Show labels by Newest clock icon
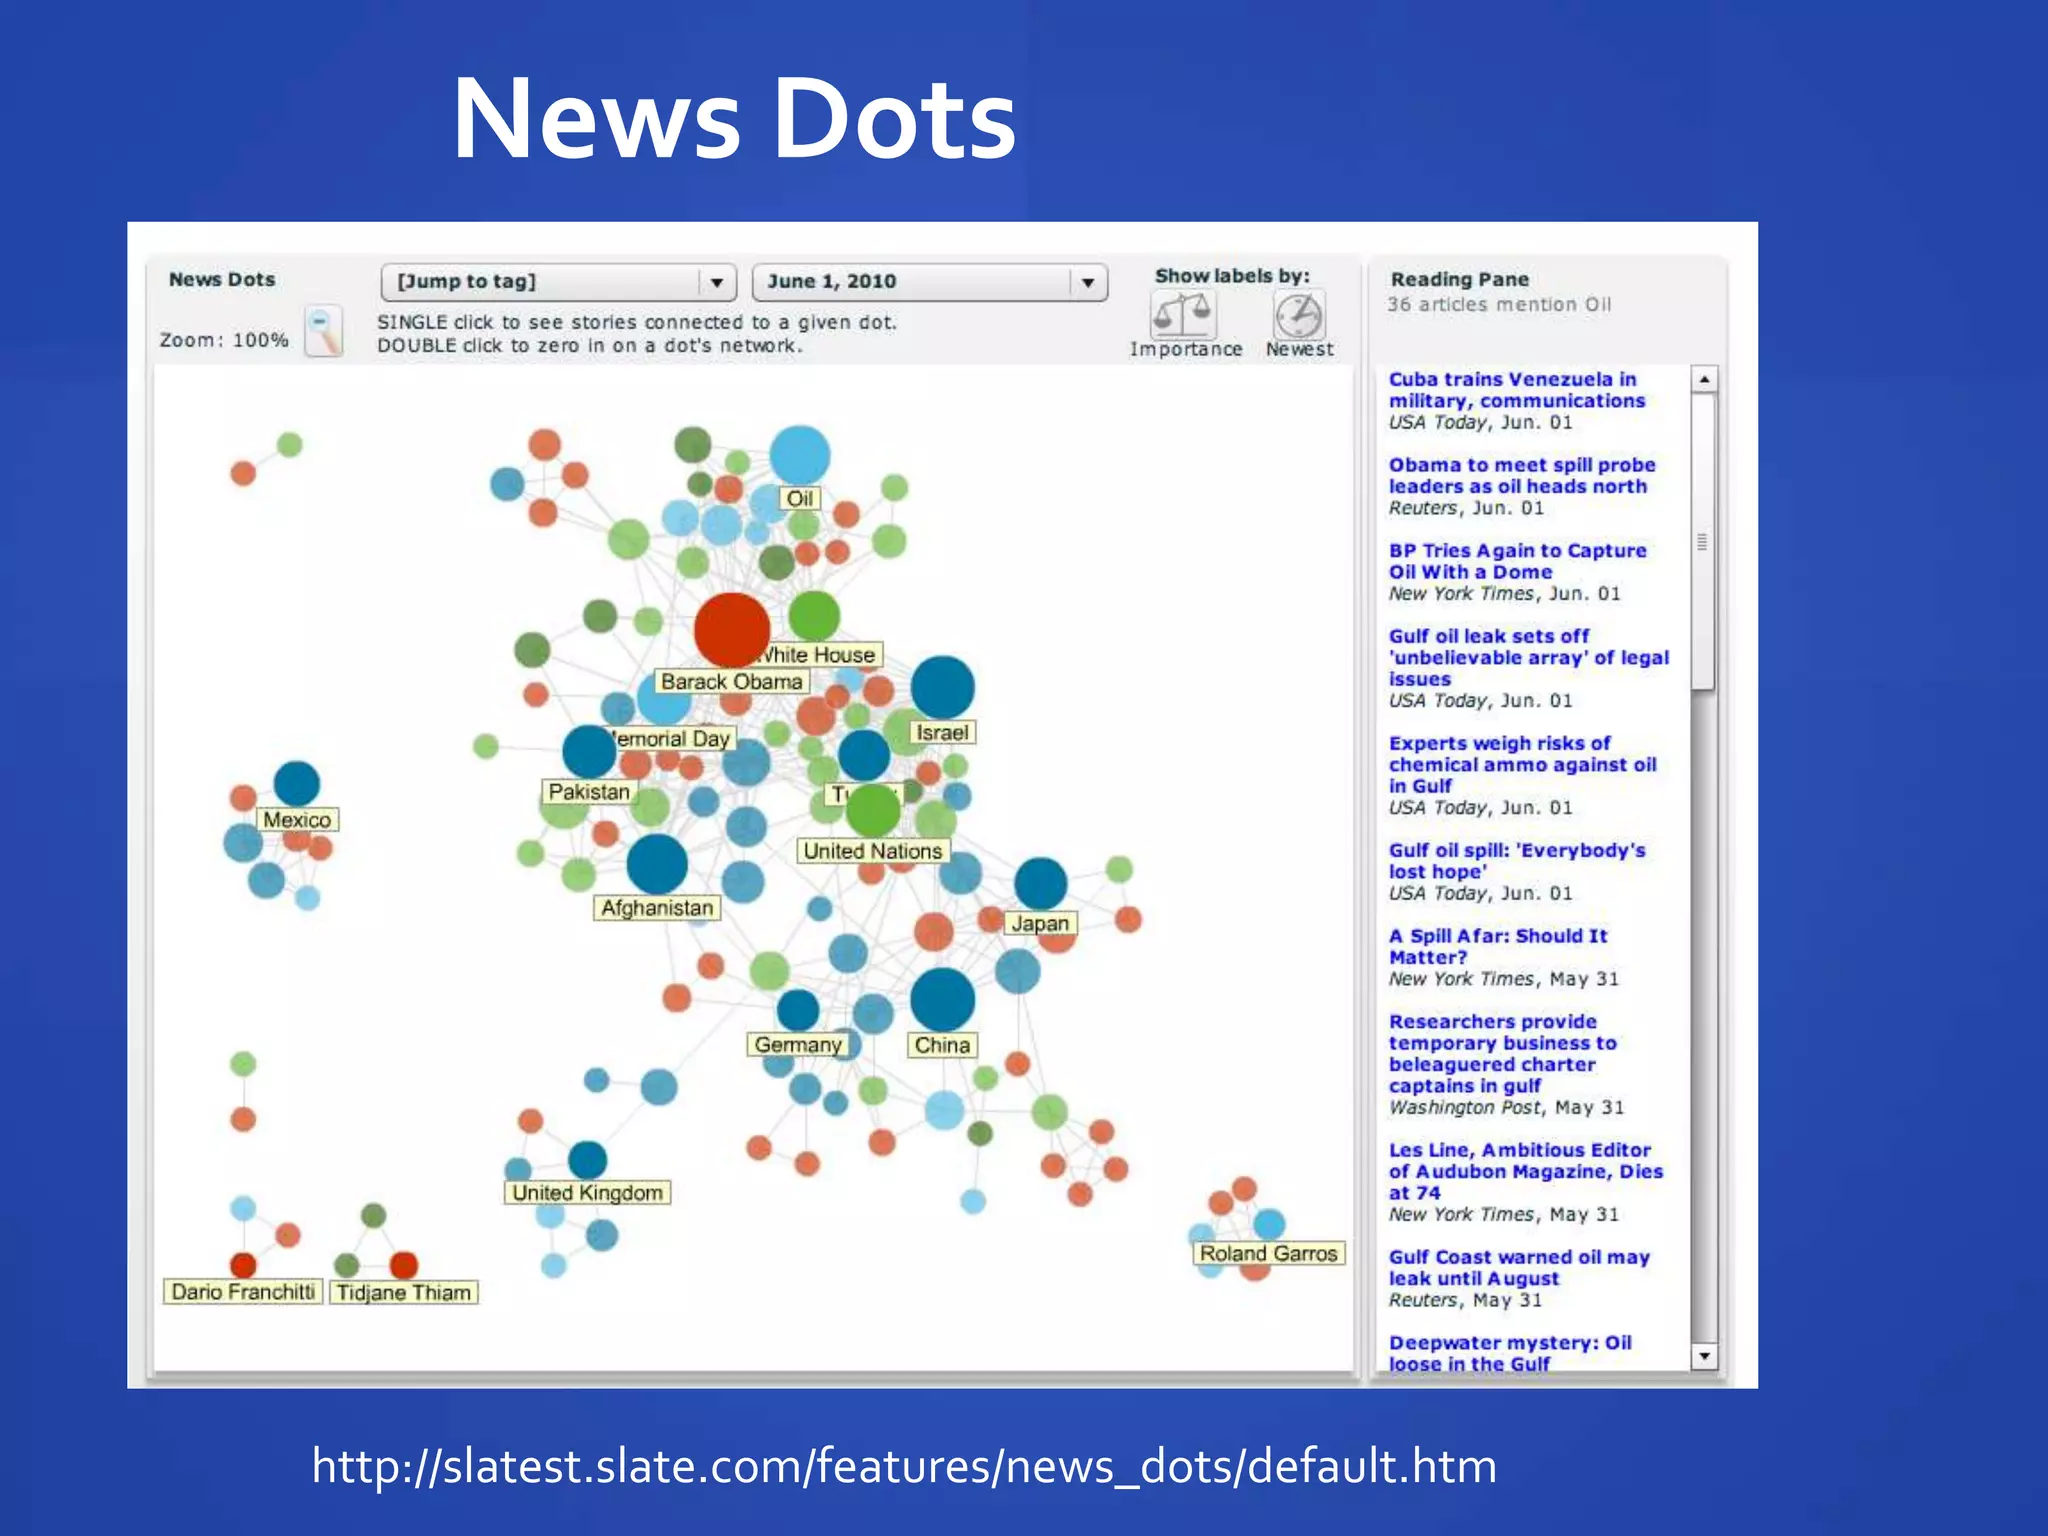This screenshot has height=1536, width=2048. (1299, 316)
